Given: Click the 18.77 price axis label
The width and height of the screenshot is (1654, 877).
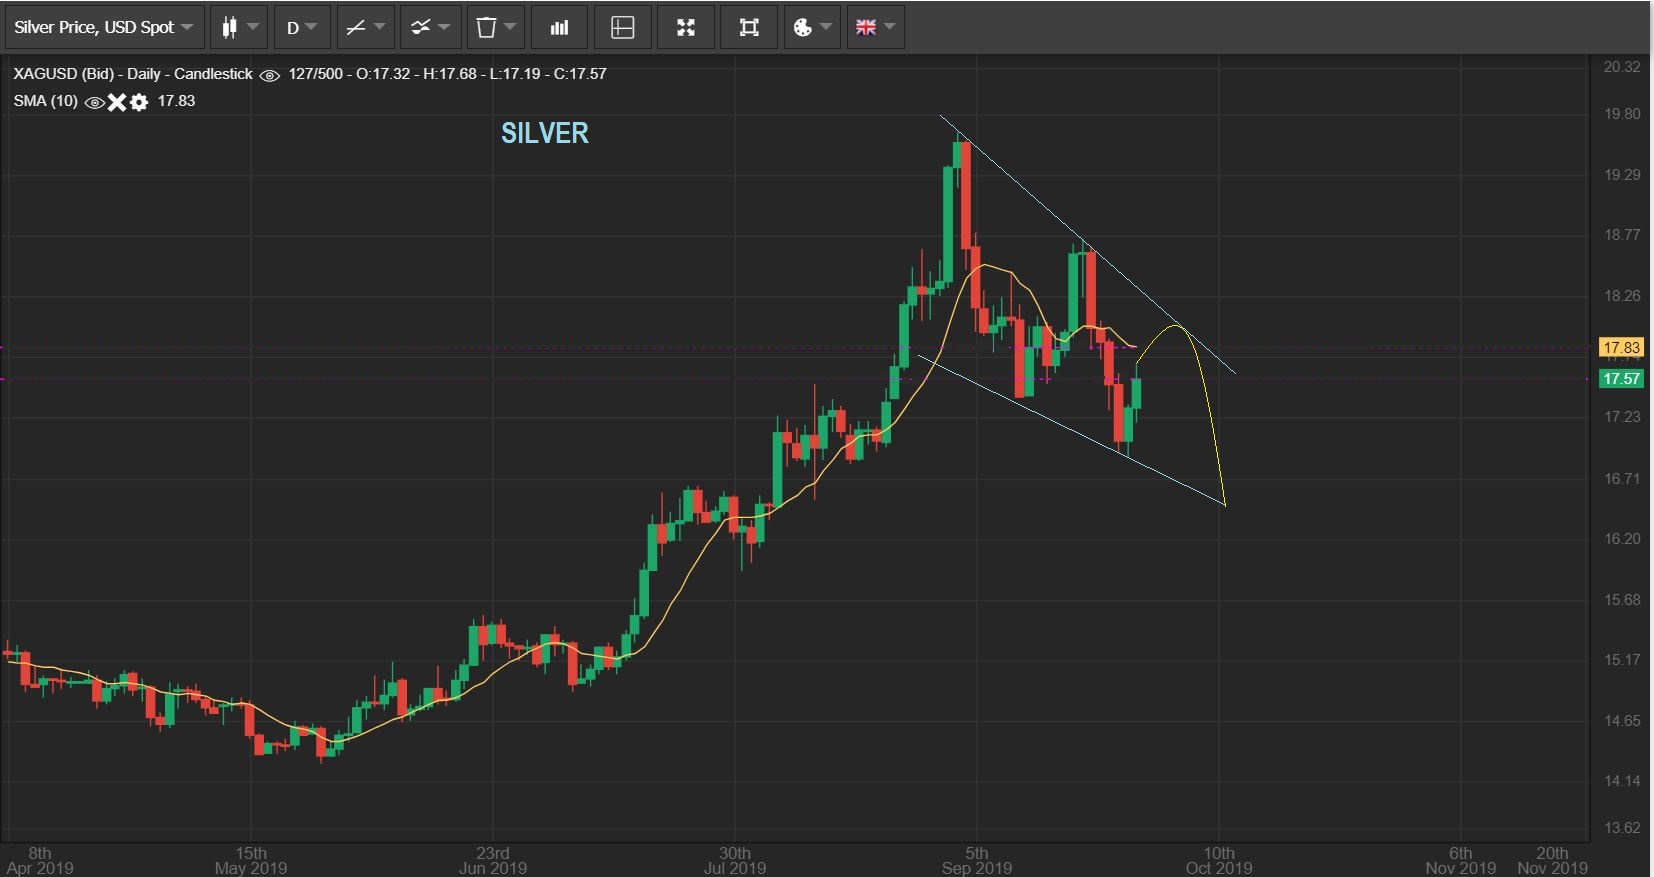Looking at the screenshot, I should [1622, 235].
